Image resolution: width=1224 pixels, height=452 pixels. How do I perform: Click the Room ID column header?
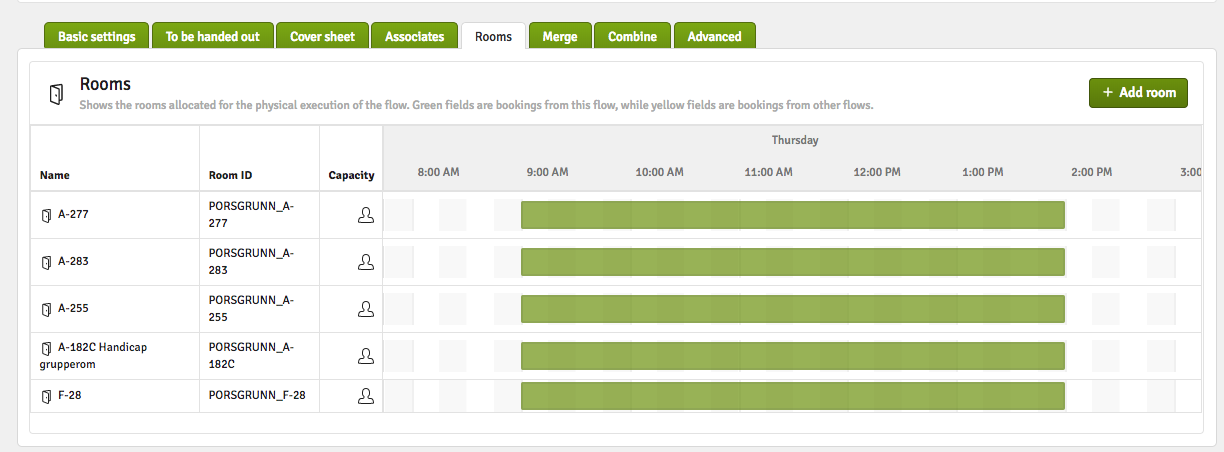(230, 175)
